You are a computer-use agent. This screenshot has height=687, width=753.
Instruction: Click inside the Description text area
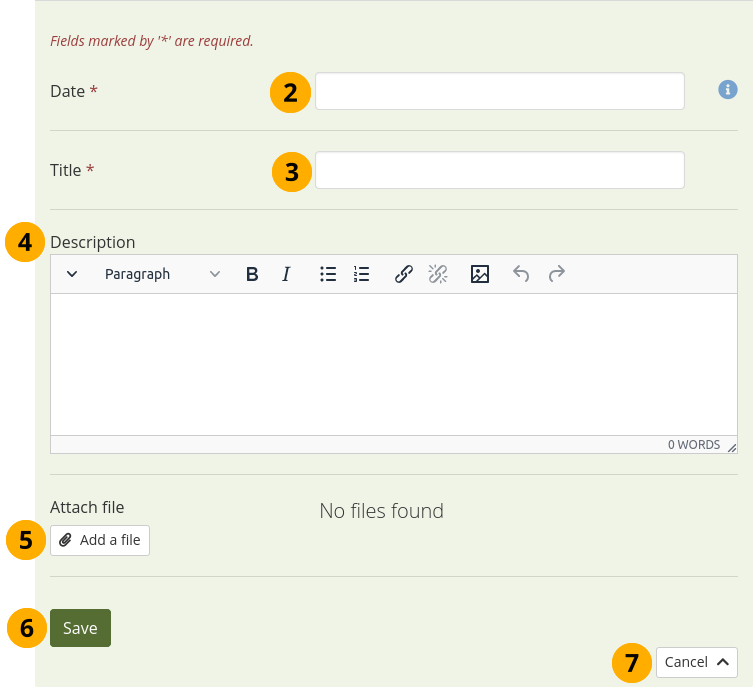tap(394, 364)
